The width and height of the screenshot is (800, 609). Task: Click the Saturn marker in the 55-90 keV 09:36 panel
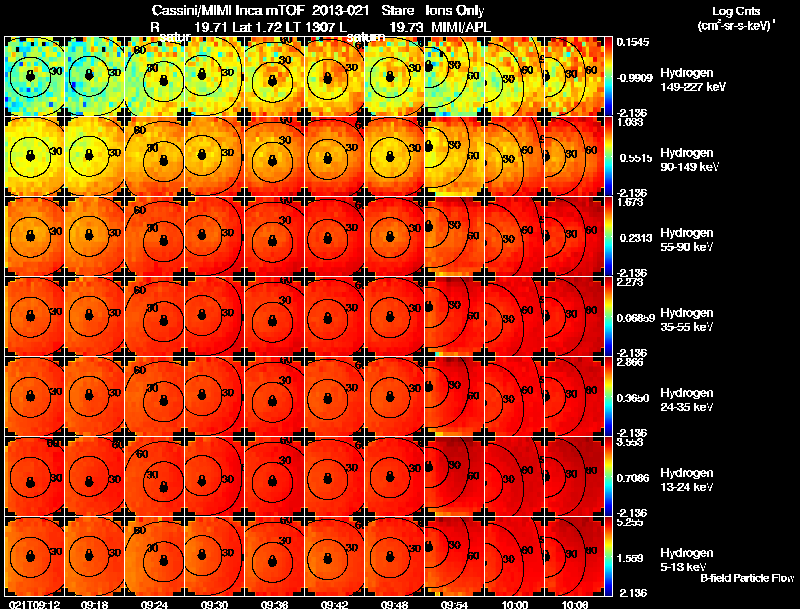(272, 240)
